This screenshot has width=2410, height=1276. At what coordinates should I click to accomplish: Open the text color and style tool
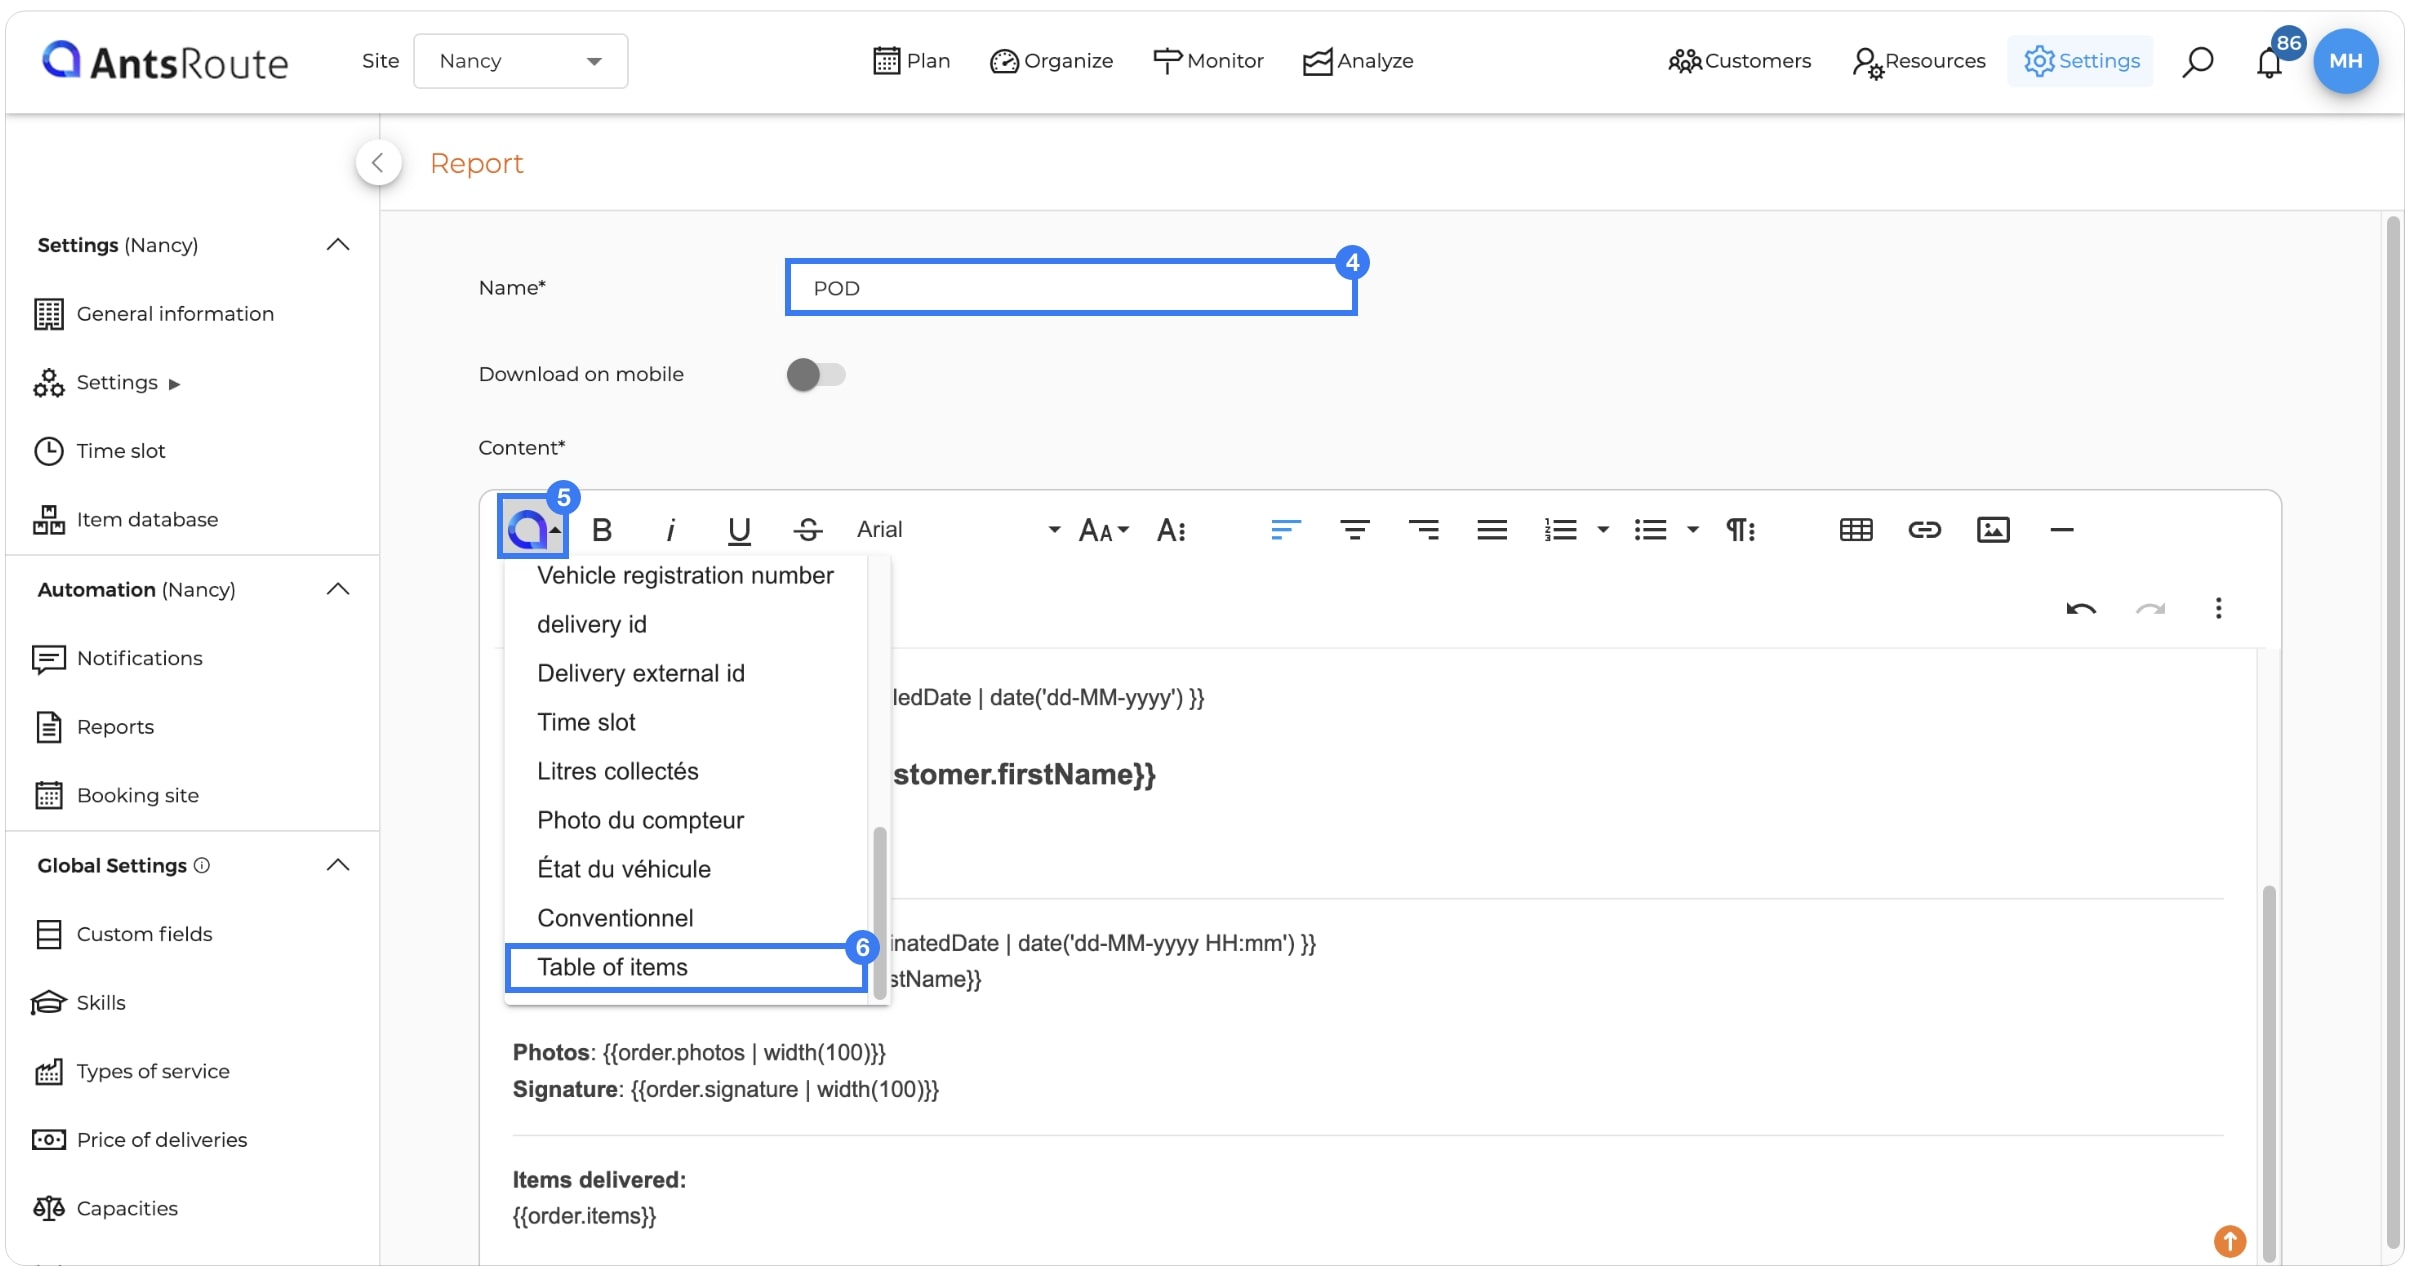pos(1171,530)
